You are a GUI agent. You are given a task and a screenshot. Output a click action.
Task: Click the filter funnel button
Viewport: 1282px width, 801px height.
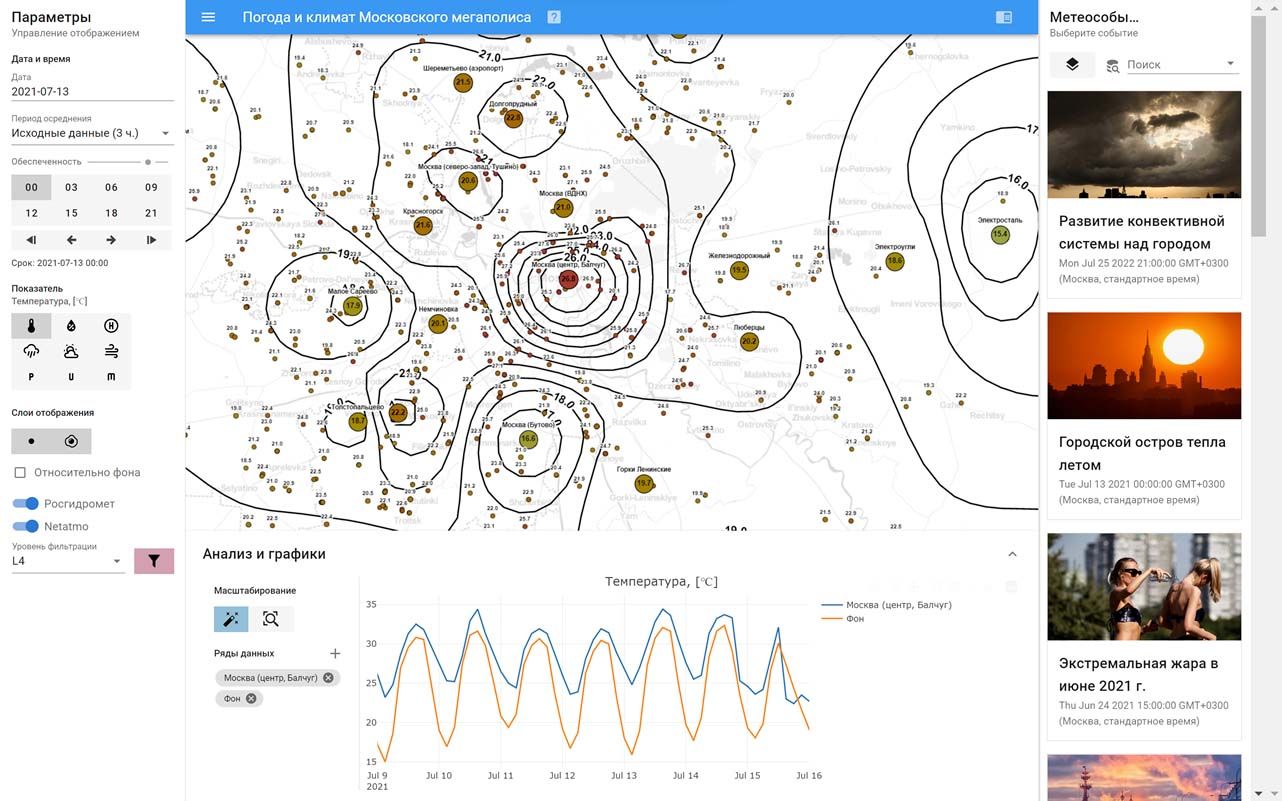pyautogui.click(x=154, y=561)
